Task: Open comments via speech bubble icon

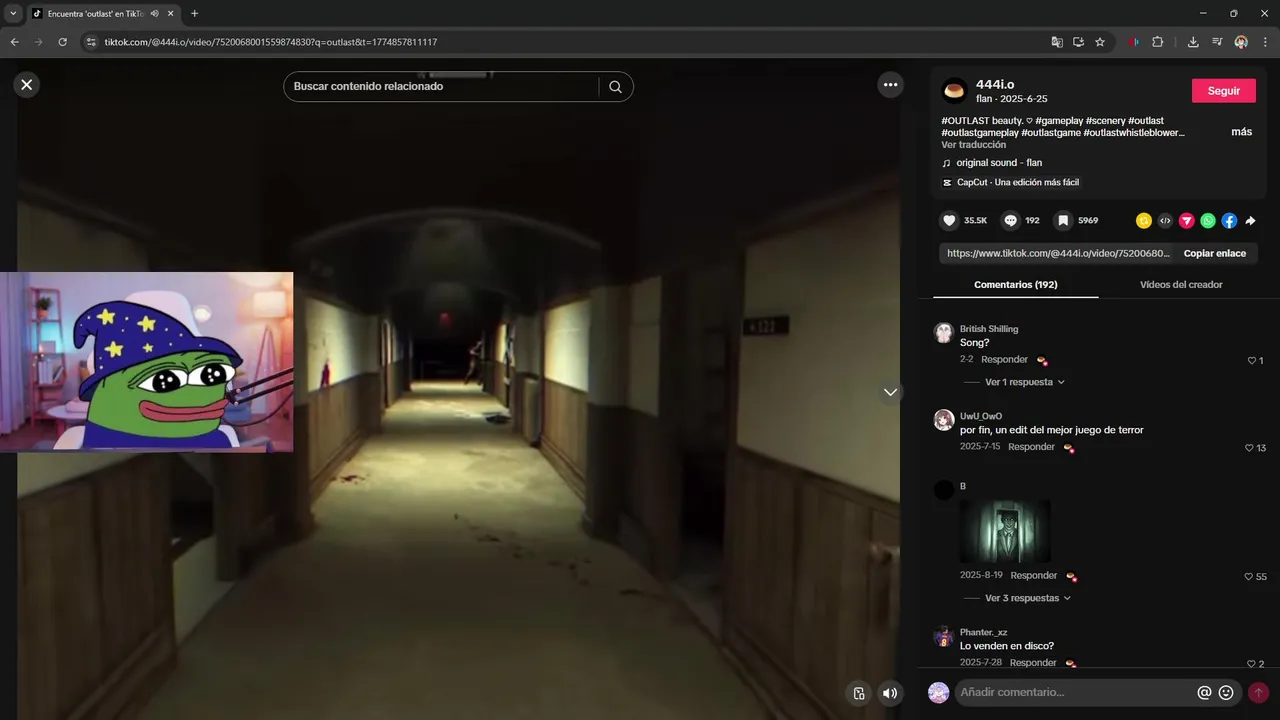Action: [1011, 220]
